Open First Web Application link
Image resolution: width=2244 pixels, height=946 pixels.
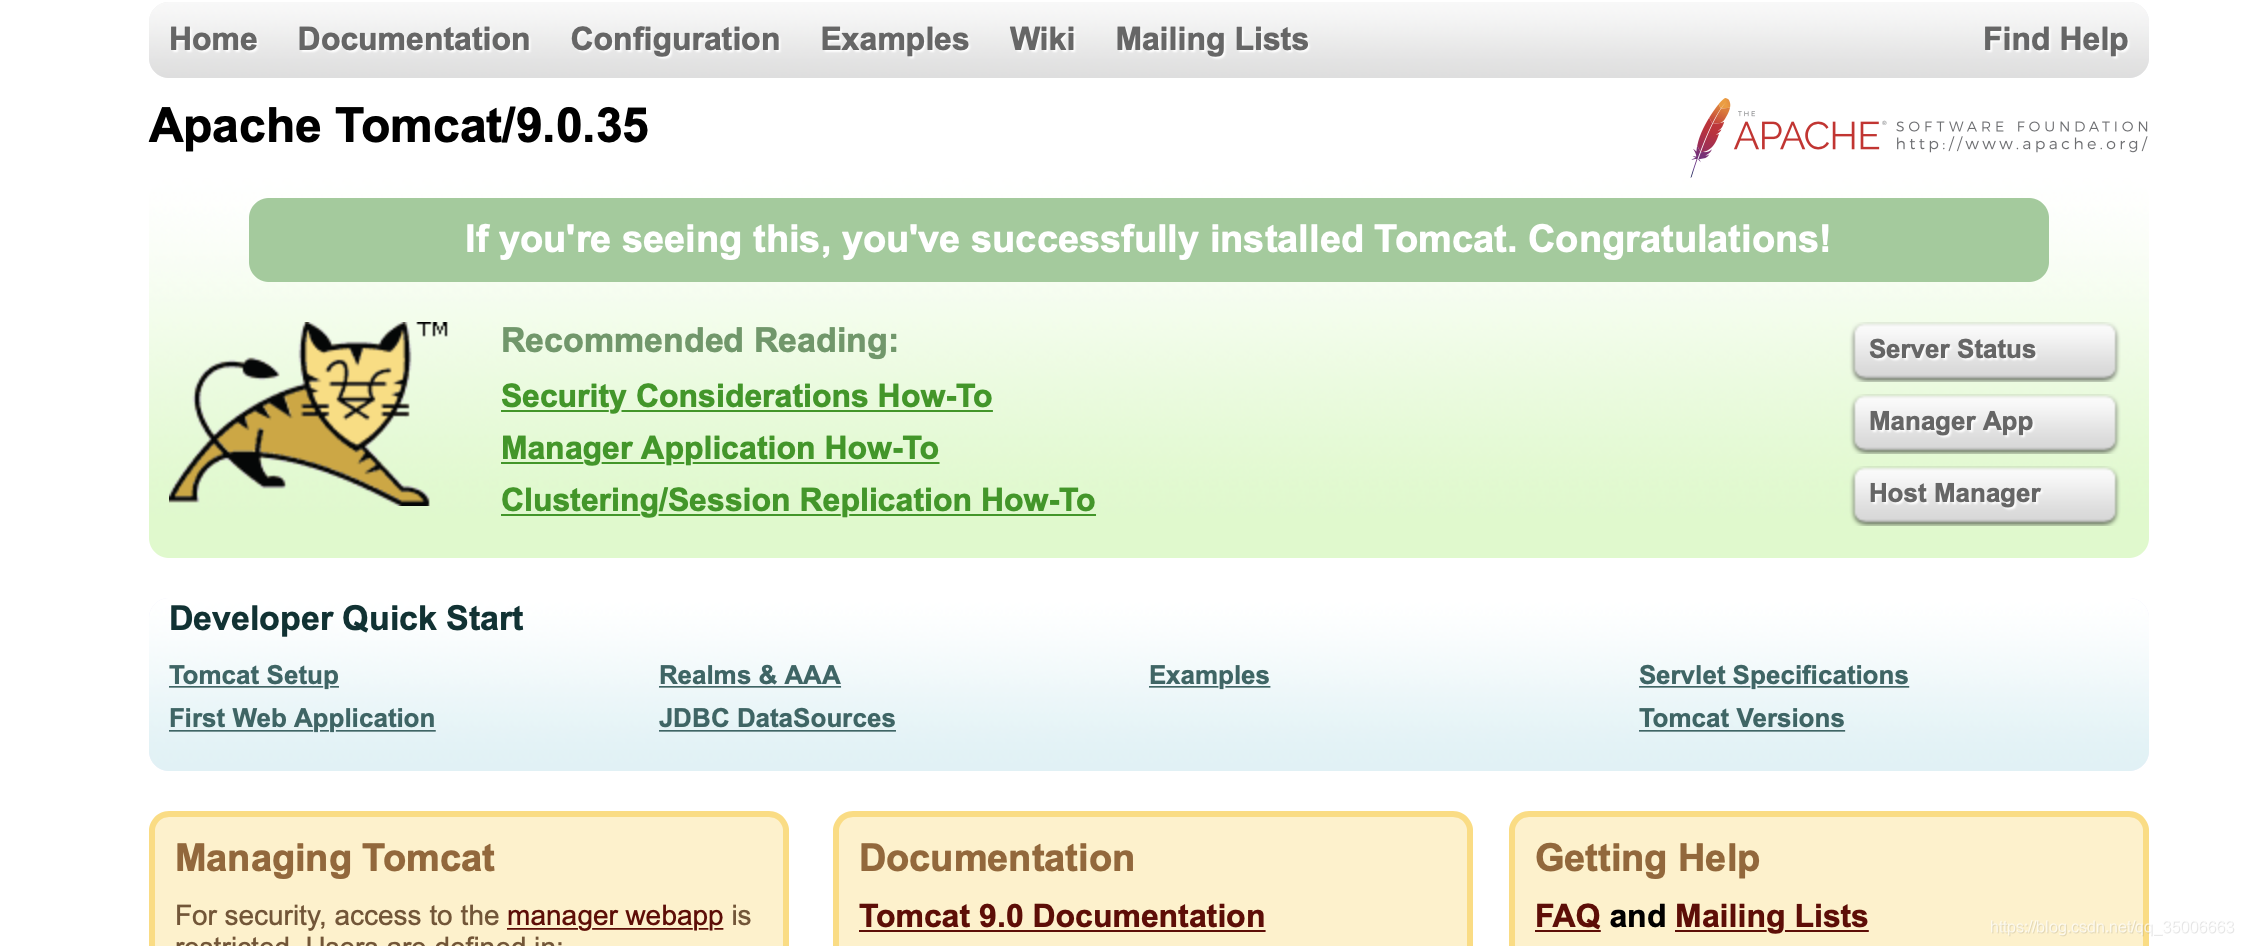coord(302,718)
